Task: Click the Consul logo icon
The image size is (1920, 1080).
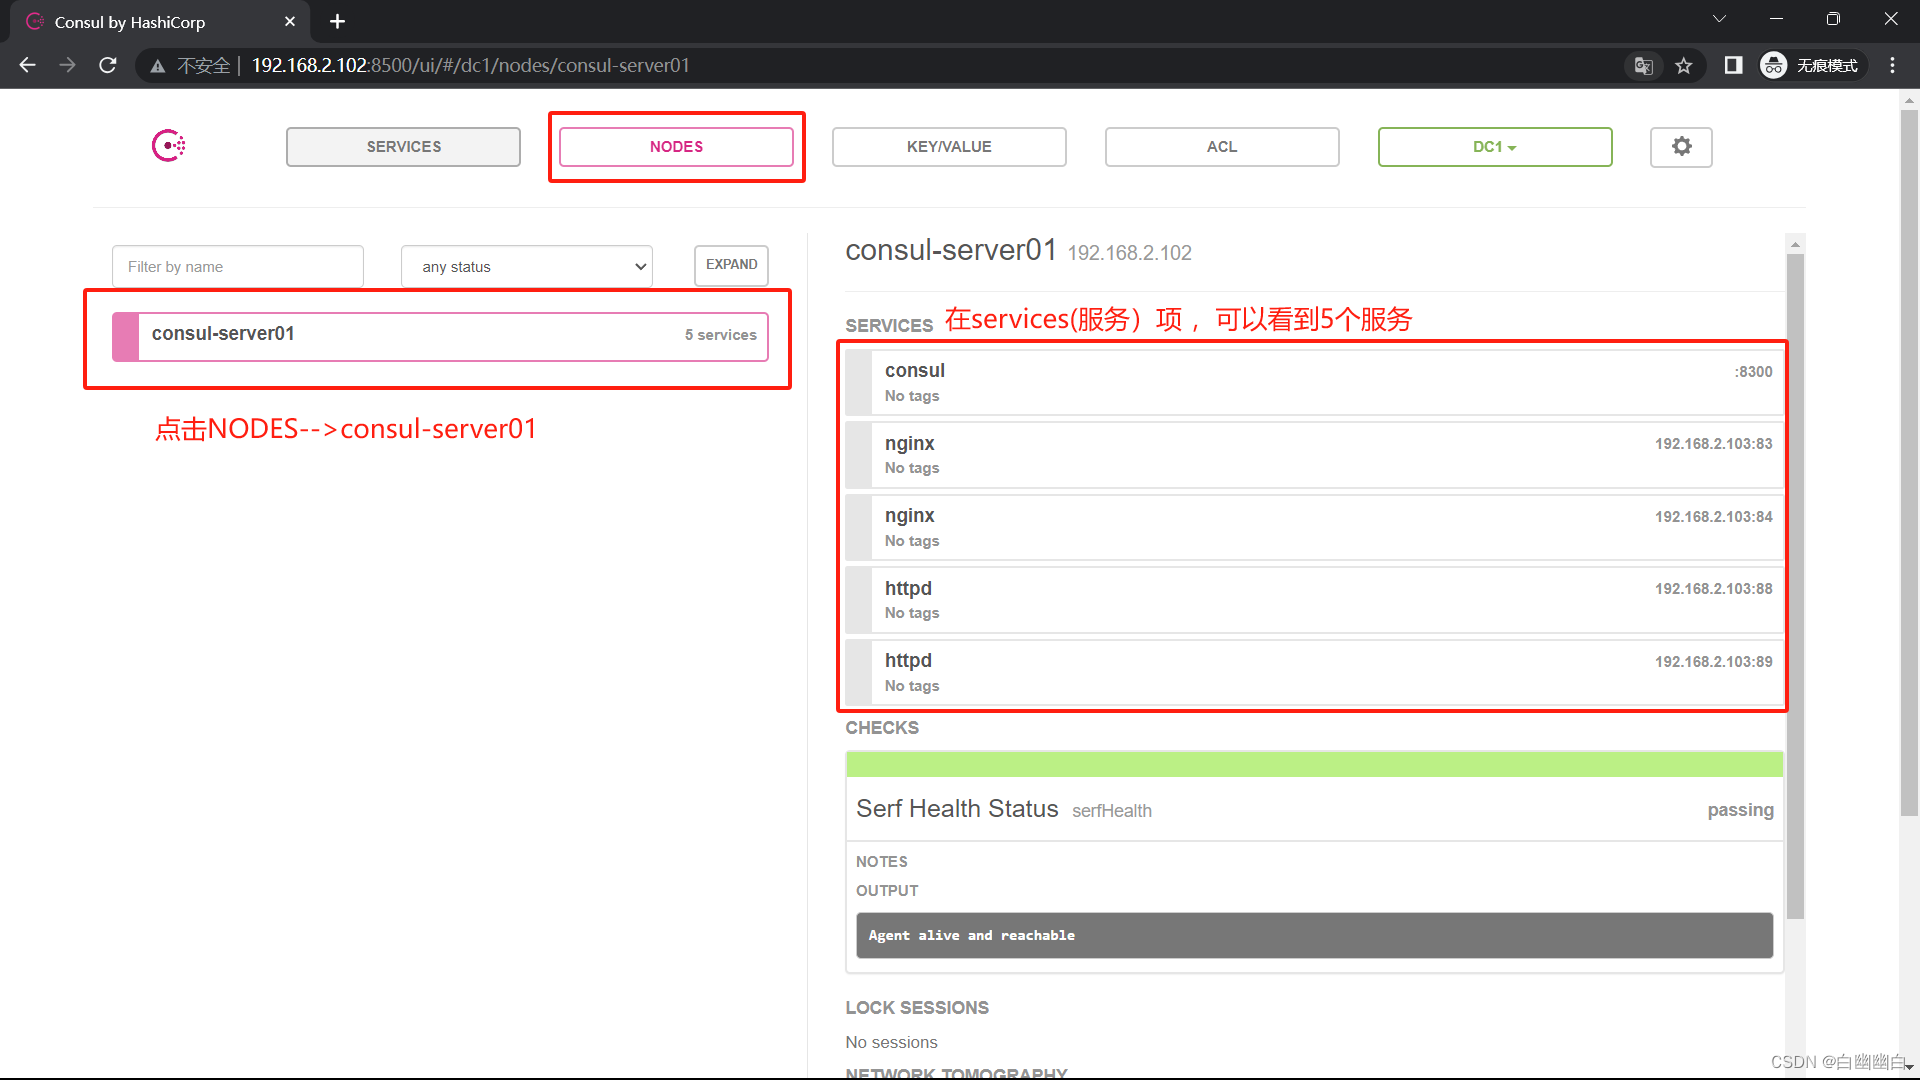Action: pyautogui.click(x=168, y=146)
